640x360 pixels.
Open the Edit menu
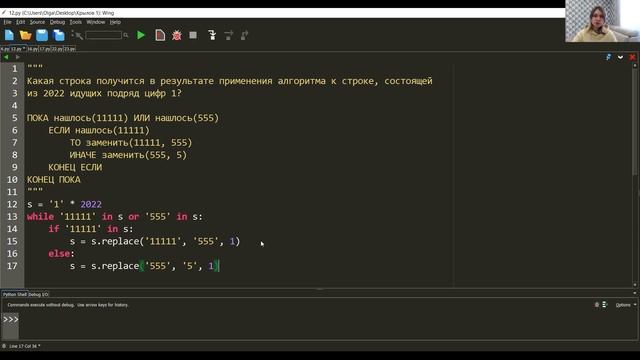coord(20,22)
